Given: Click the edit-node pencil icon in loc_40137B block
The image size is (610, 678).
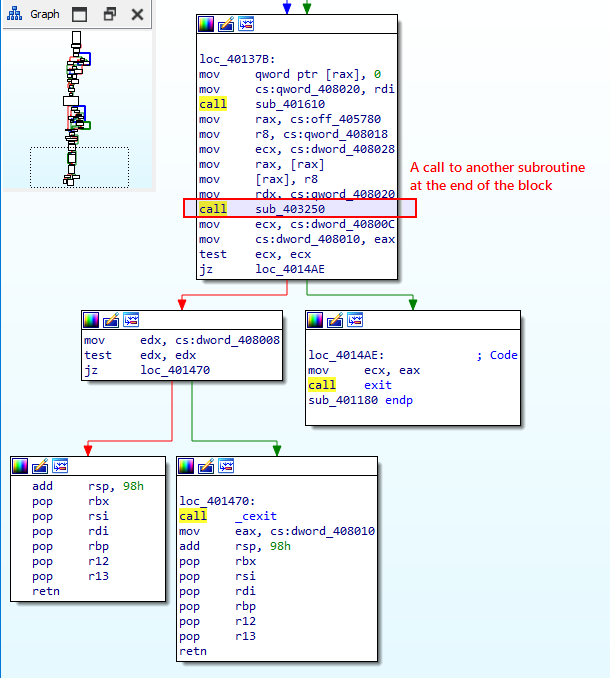Looking at the screenshot, I should 226,24.
